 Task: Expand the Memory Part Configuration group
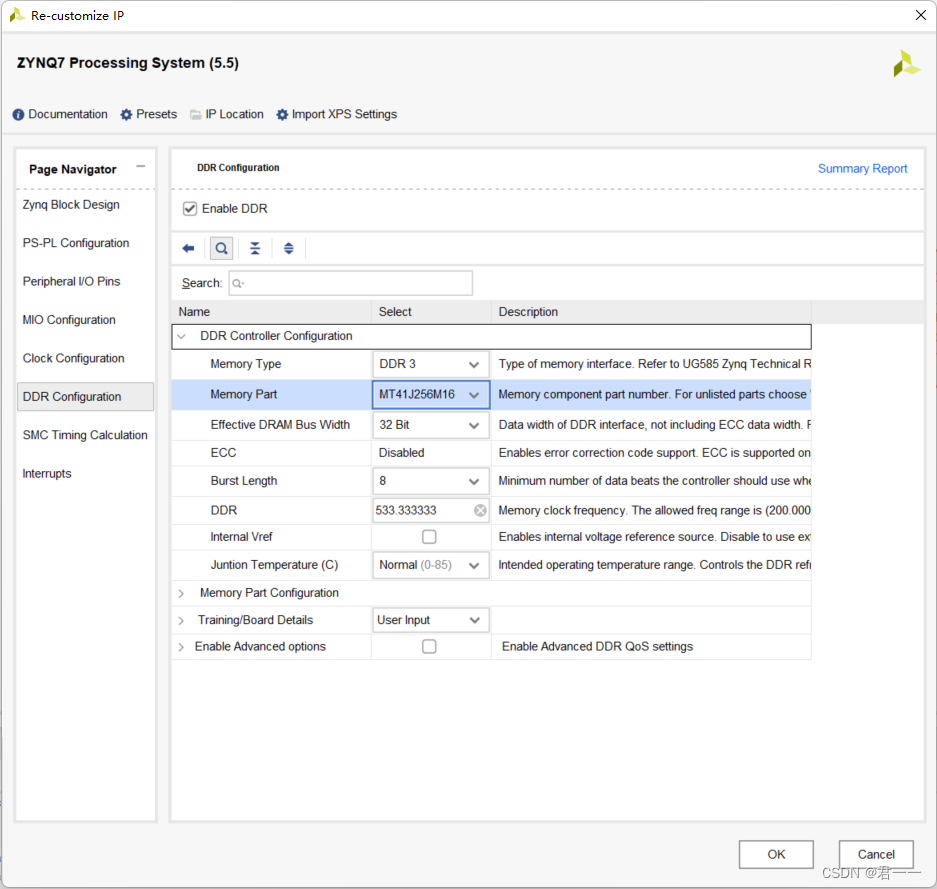[x=181, y=594]
